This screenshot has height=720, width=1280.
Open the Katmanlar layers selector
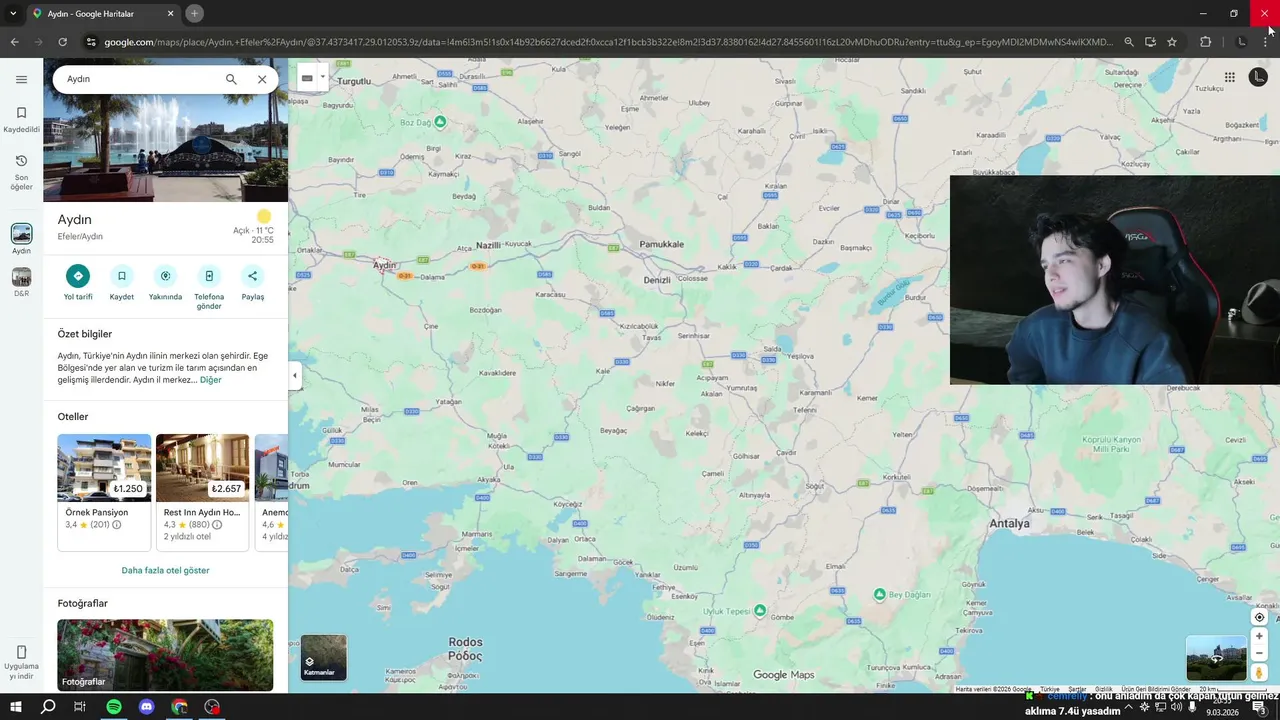tap(324, 657)
